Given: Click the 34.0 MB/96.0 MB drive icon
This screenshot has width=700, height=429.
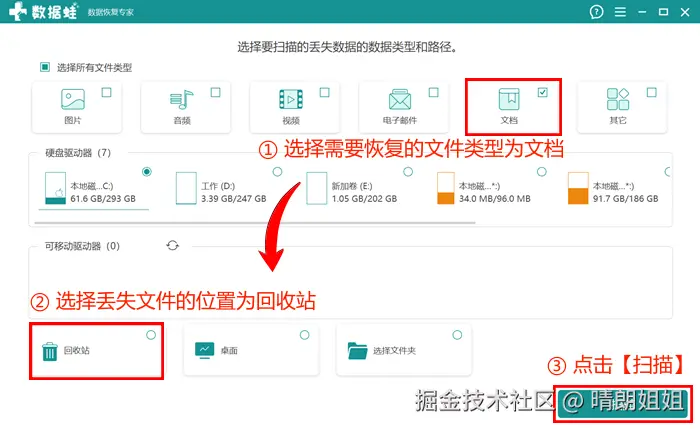Looking at the screenshot, I should coord(446,188).
